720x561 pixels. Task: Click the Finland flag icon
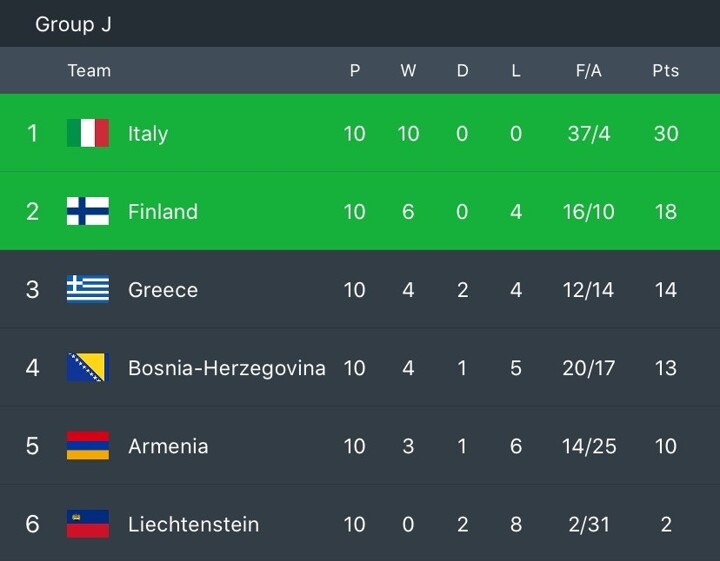88,211
